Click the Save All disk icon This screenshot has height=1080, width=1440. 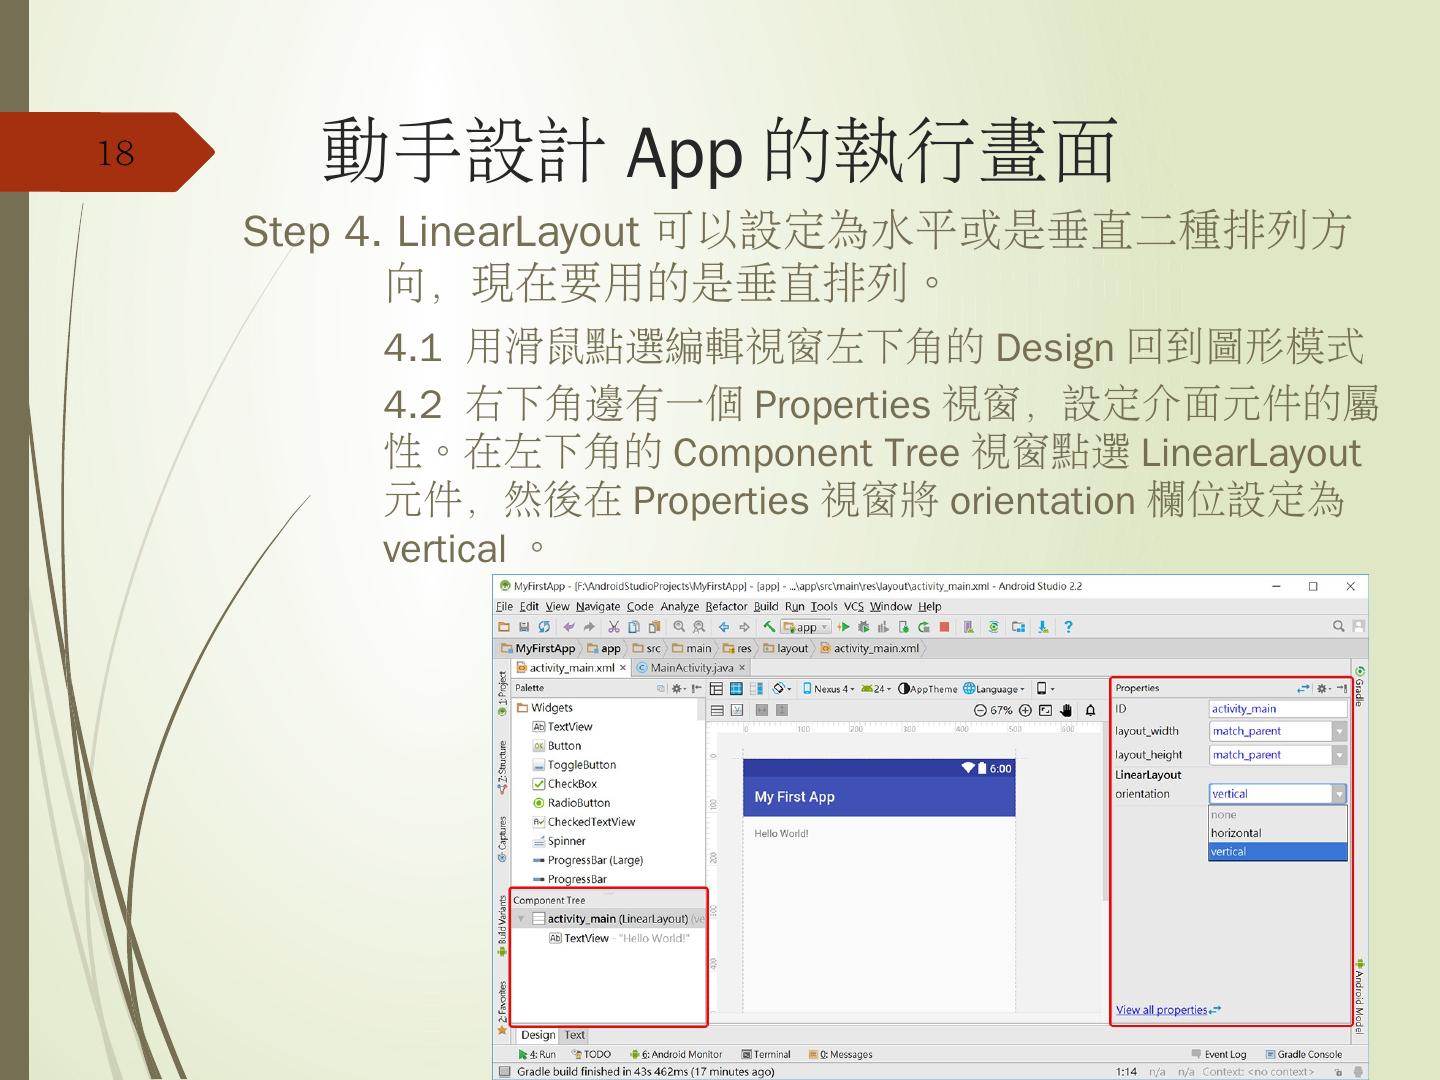(523, 627)
